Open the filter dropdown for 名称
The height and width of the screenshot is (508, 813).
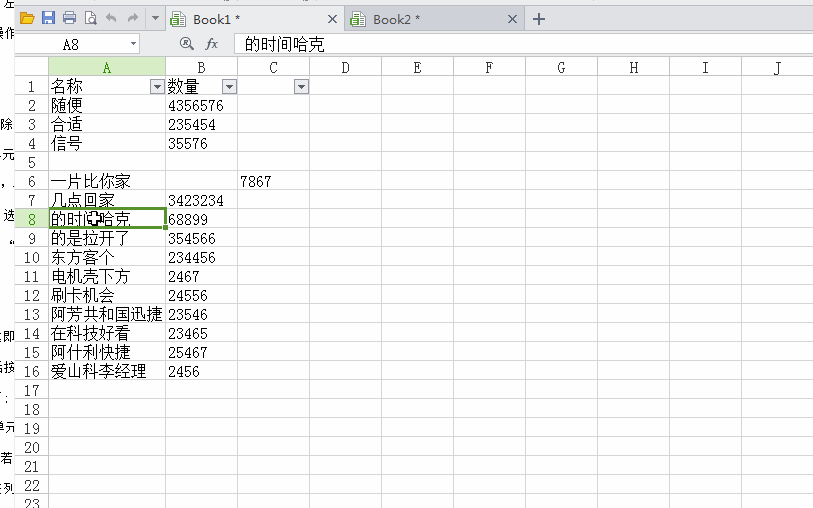click(x=157, y=87)
